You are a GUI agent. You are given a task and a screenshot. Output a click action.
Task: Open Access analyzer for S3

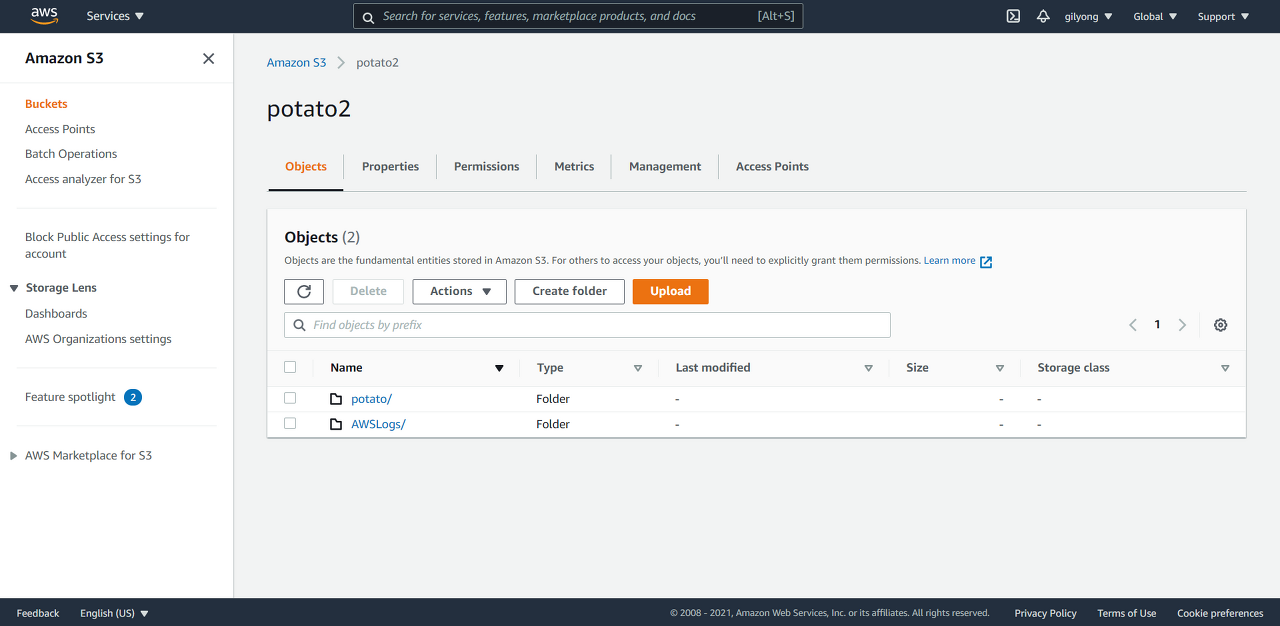coord(83,179)
